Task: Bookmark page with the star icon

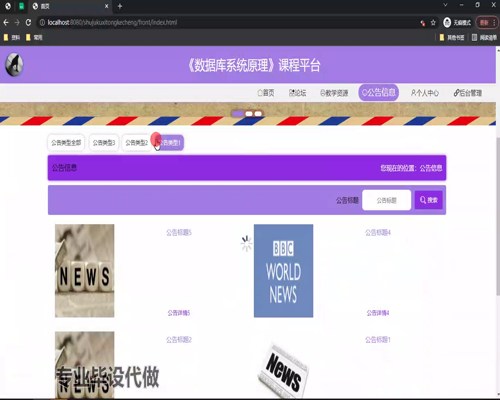Action: (x=433, y=23)
